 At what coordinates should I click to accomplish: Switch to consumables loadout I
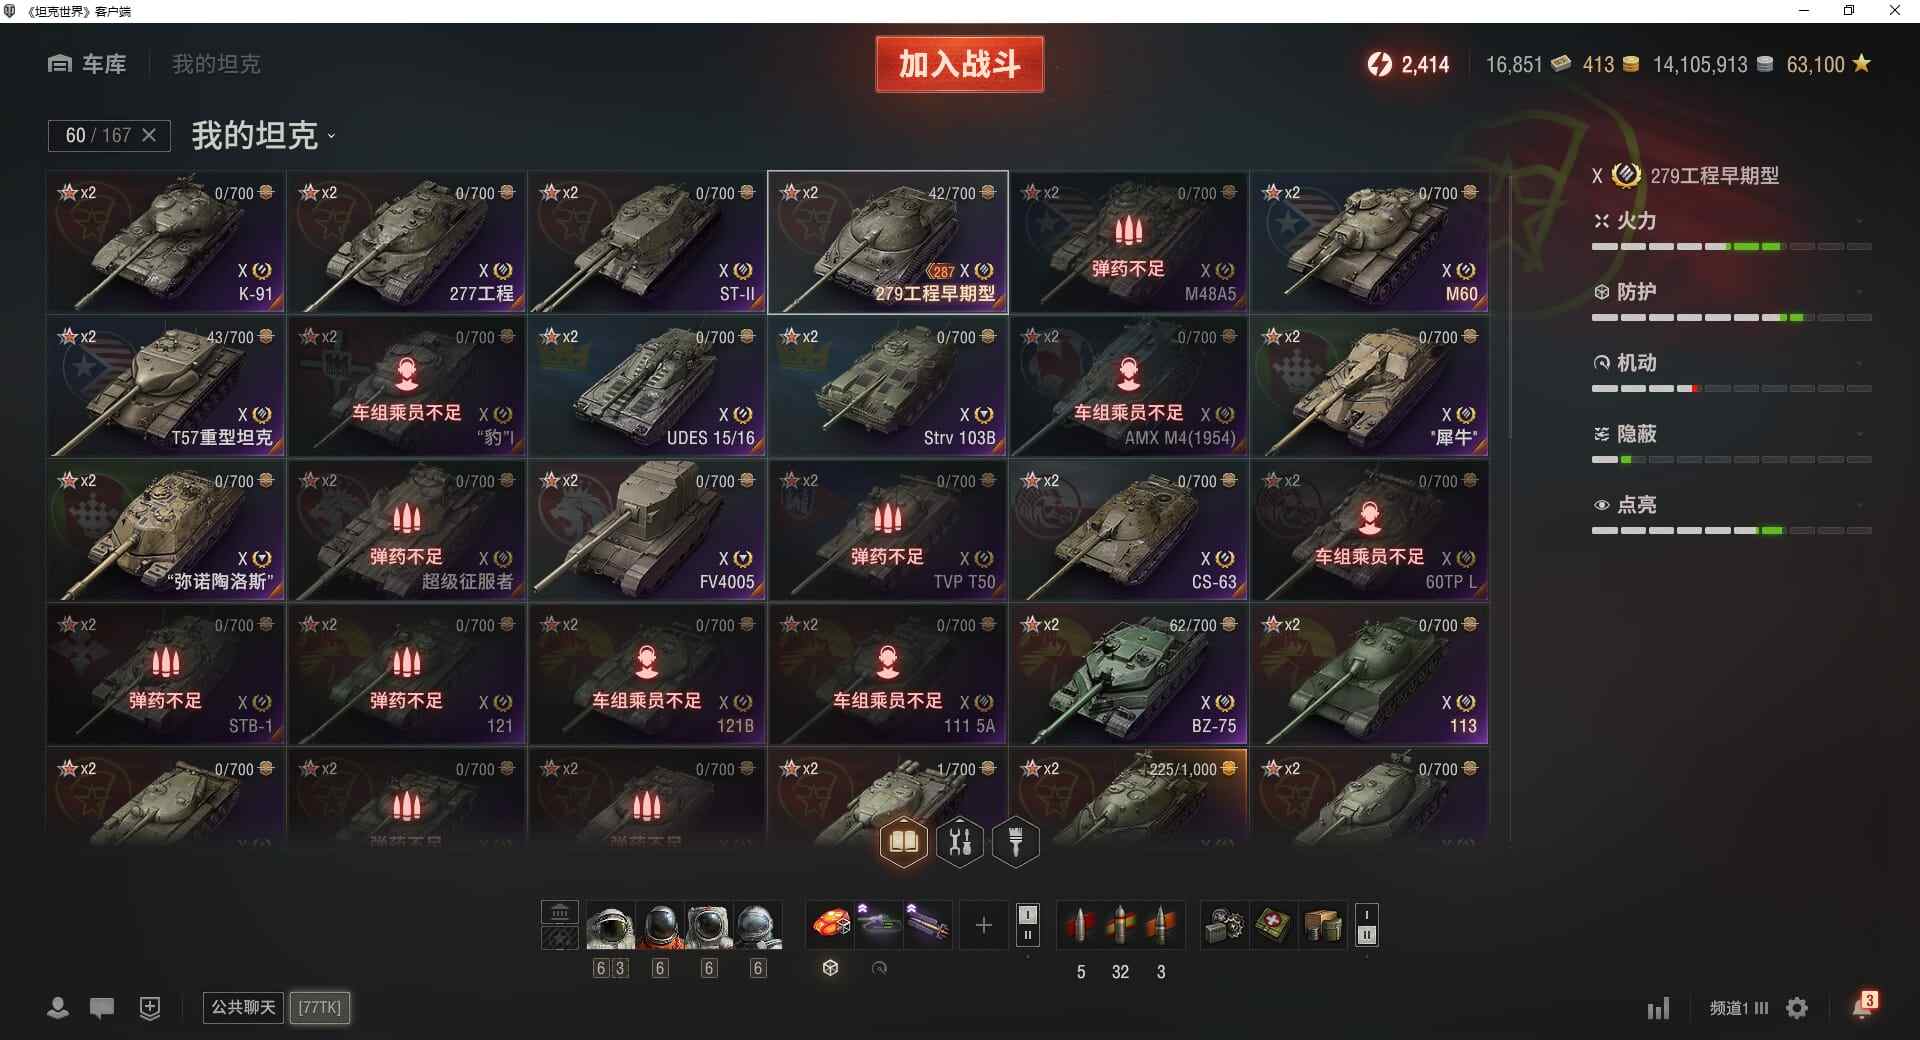point(1367,914)
